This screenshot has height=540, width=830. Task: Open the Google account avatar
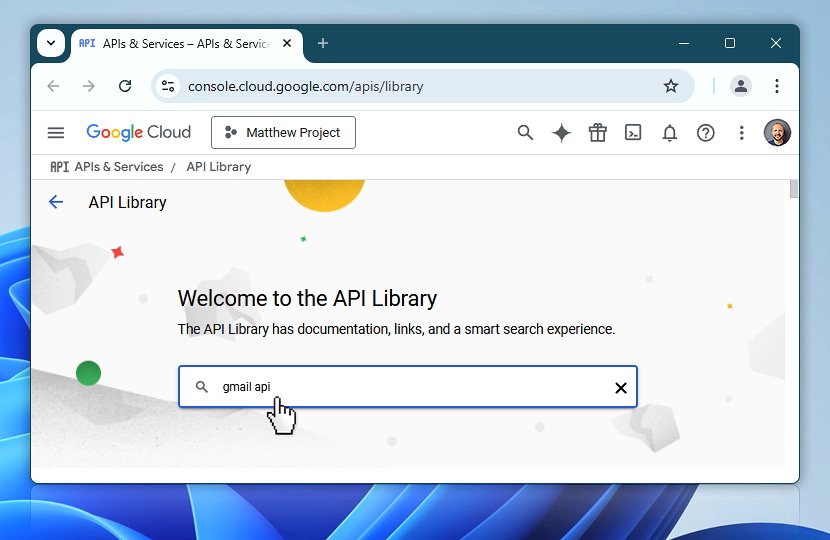777,132
